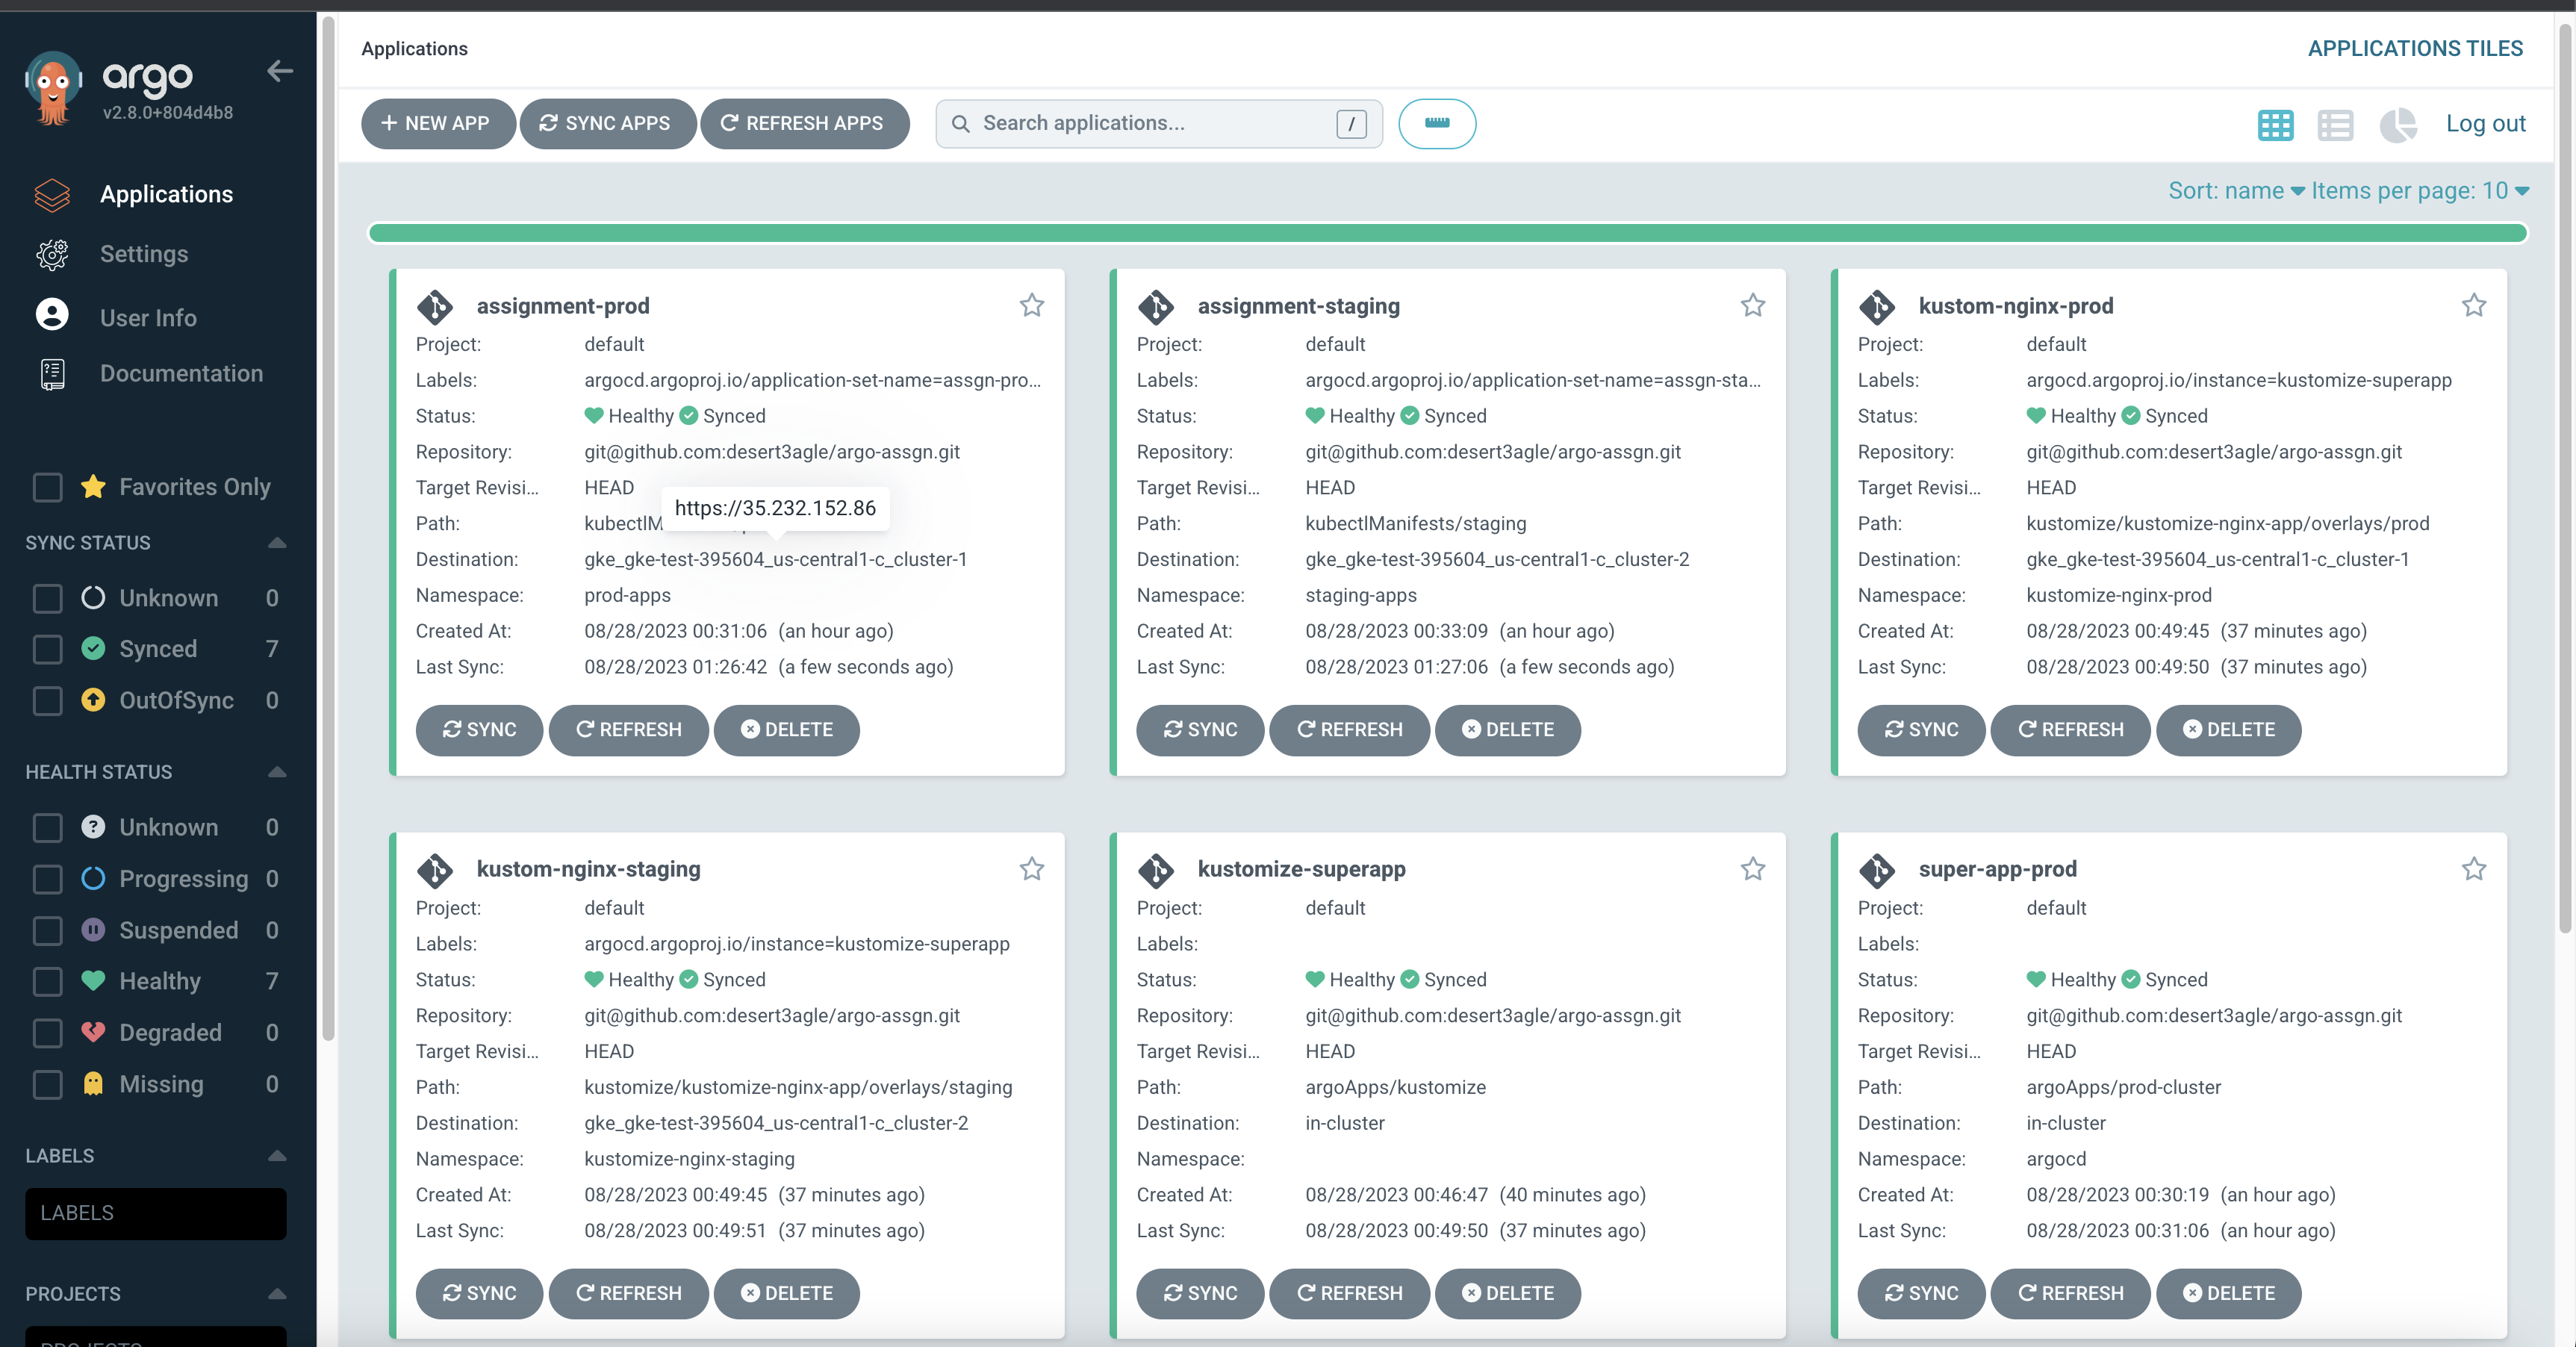Open Settings in the sidebar
The image size is (2576, 1347).
coord(143,254)
